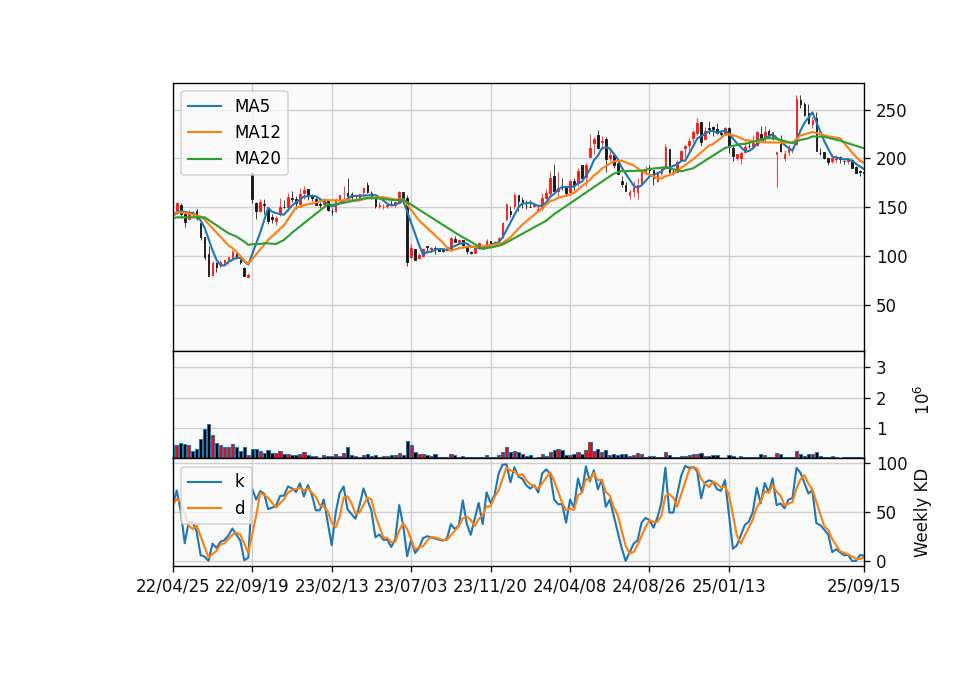Viewport: 960px width, 690px height.
Task: Click the KD axis tick label 50
Action: point(886,513)
